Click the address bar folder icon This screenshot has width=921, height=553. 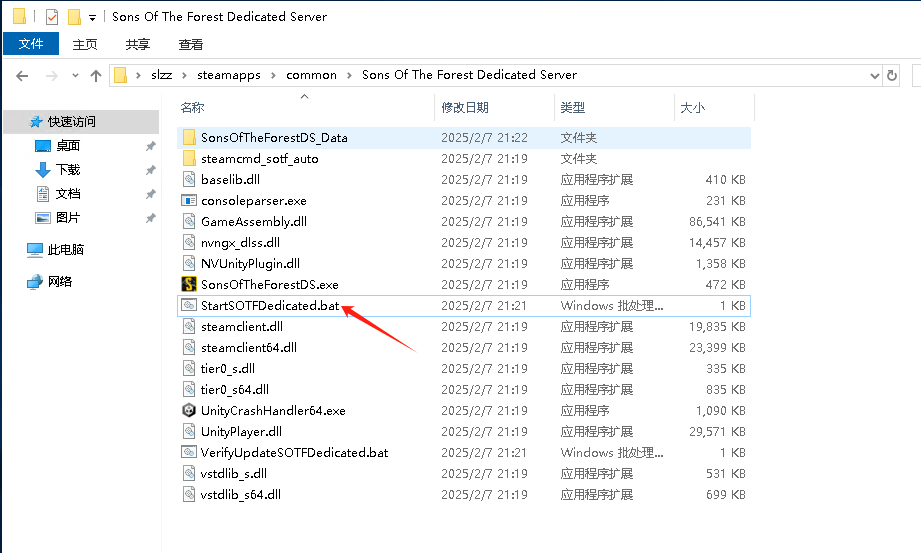120,75
